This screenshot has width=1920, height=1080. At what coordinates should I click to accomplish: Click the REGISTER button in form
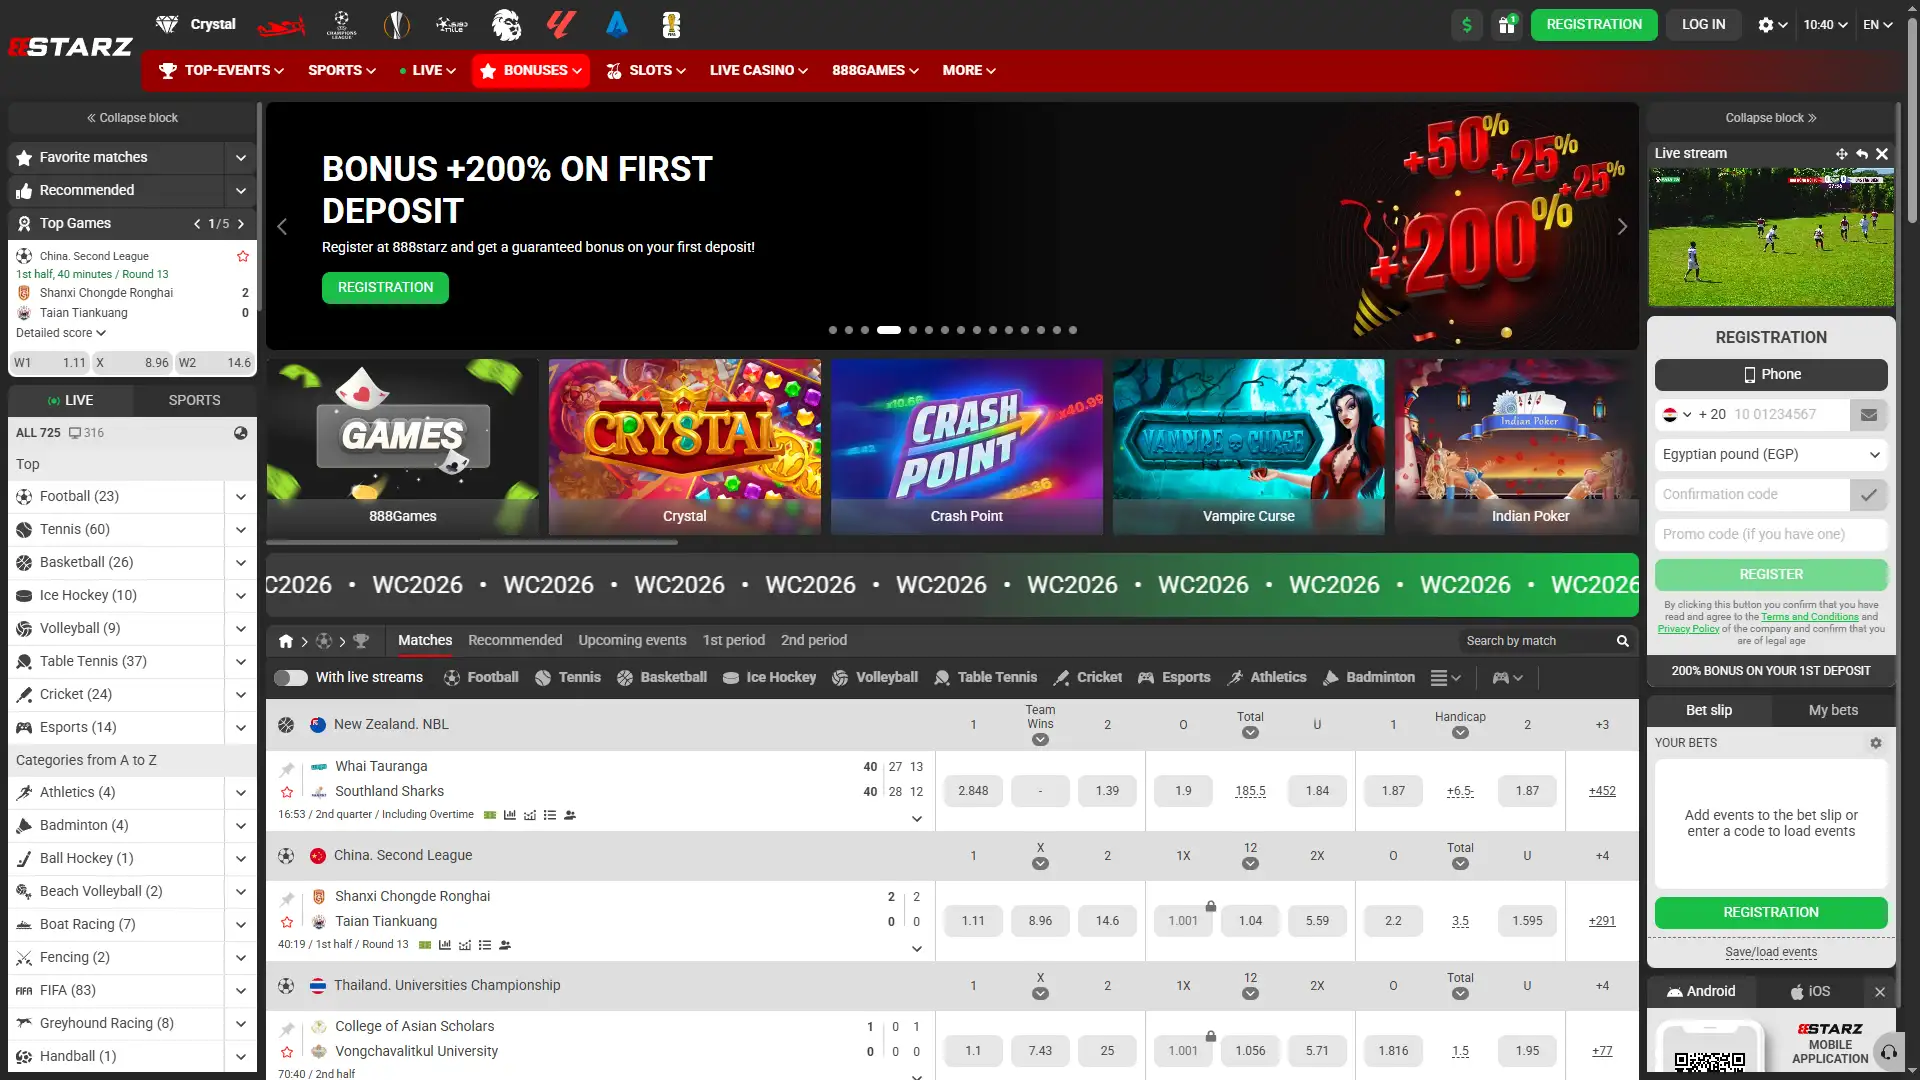1771,575
